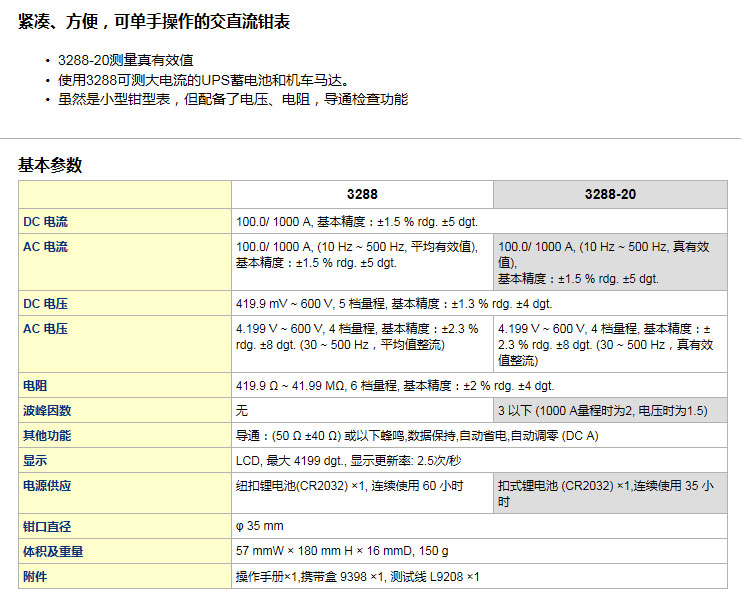
Task: Click the "AC 电压" row label
Action: (x=46, y=328)
